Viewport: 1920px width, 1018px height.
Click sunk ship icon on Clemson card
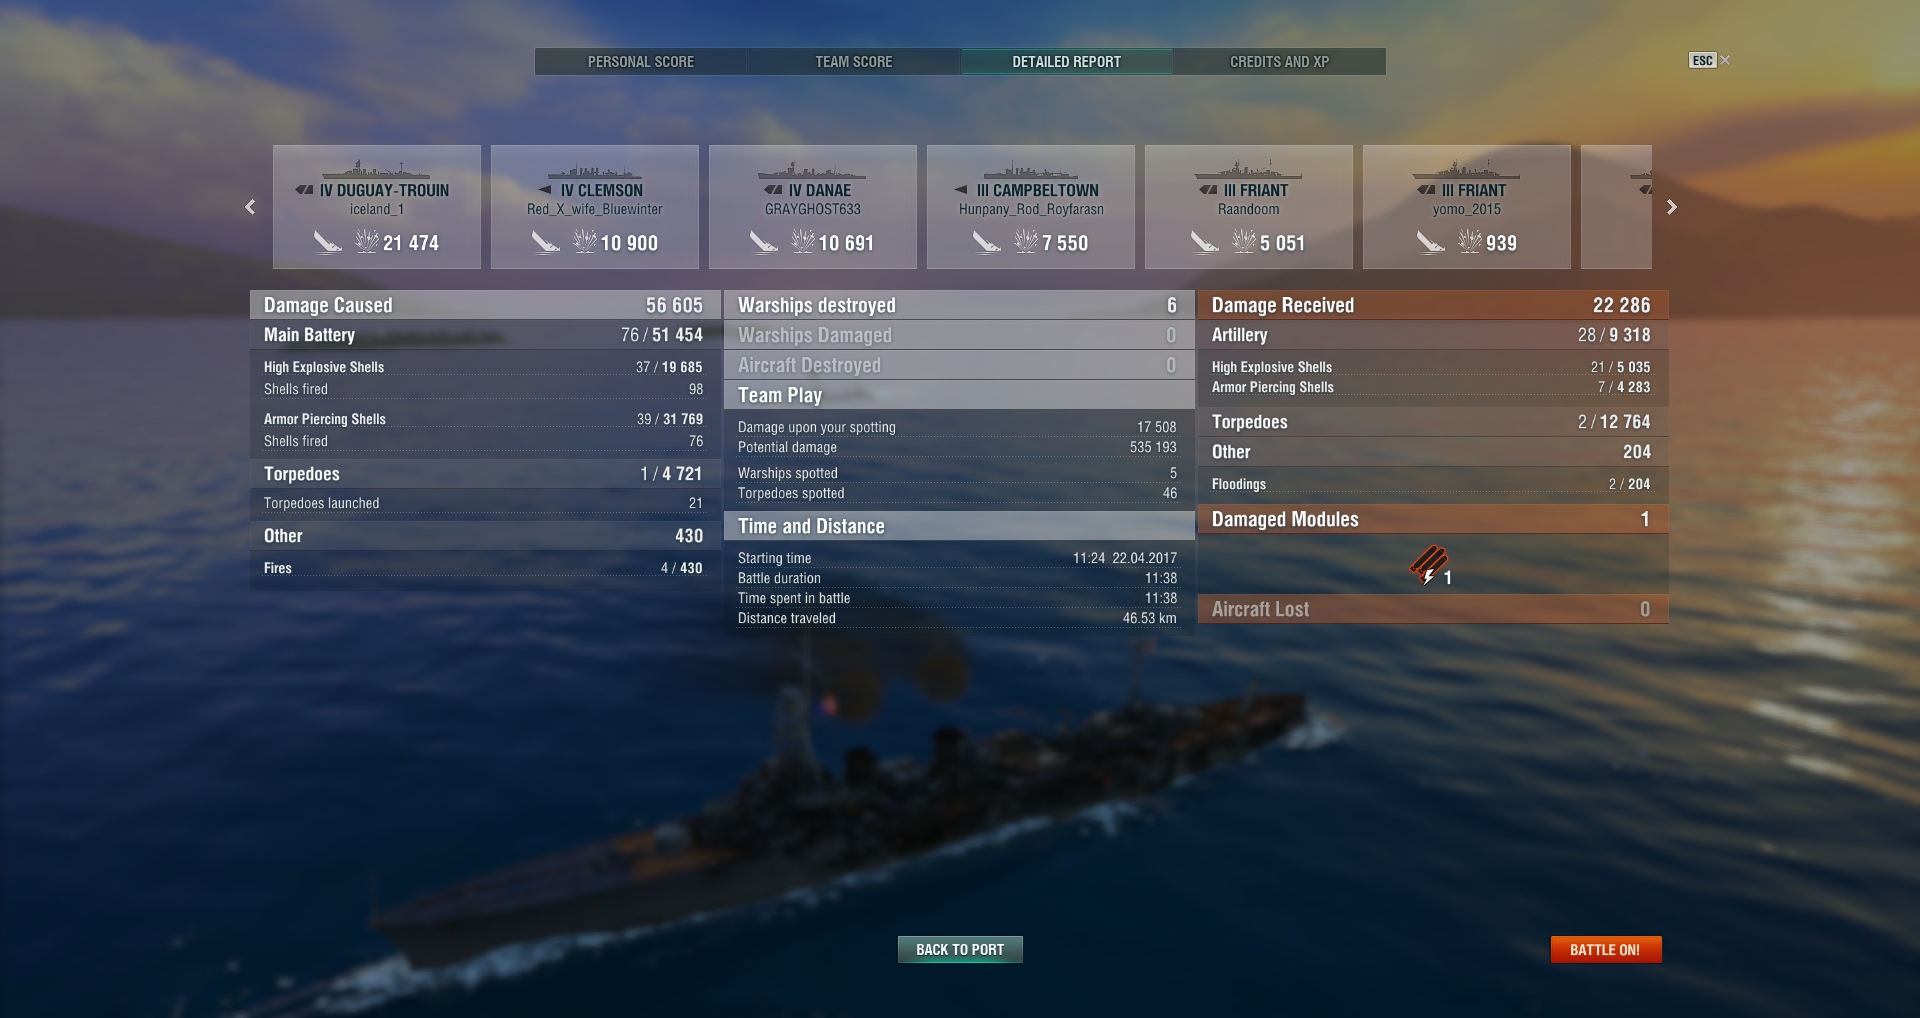545,242
